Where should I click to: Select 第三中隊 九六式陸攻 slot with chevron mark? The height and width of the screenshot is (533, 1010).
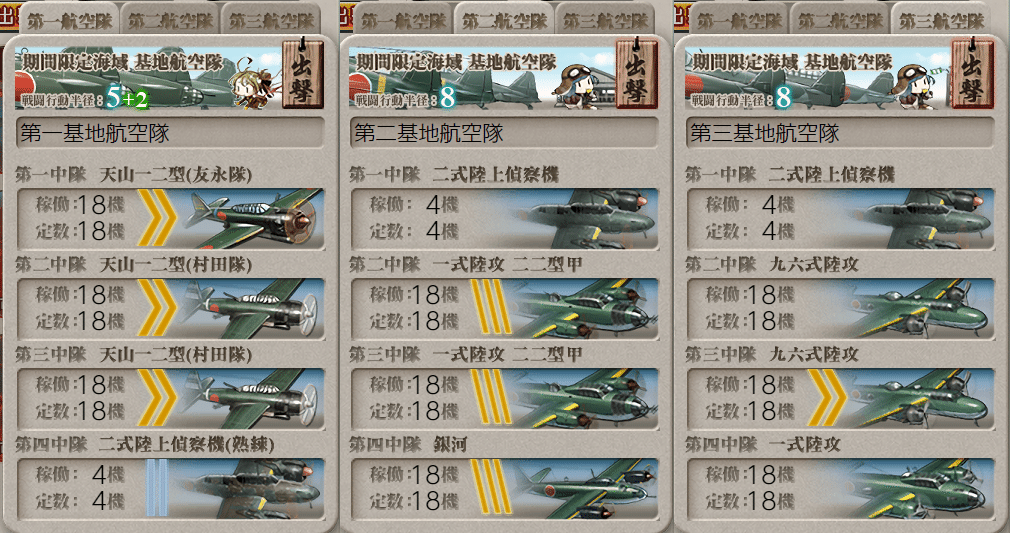pos(841,399)
